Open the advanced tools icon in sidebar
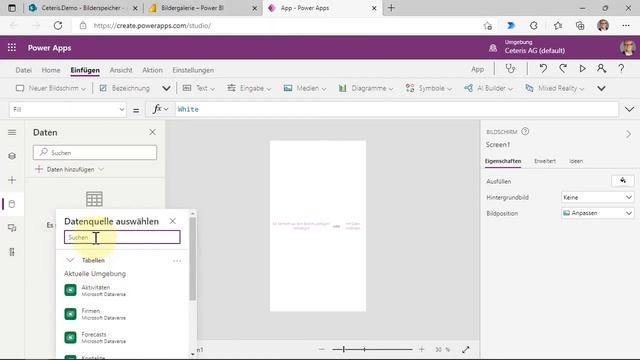The image size is (640, 360). pos(12,252)
